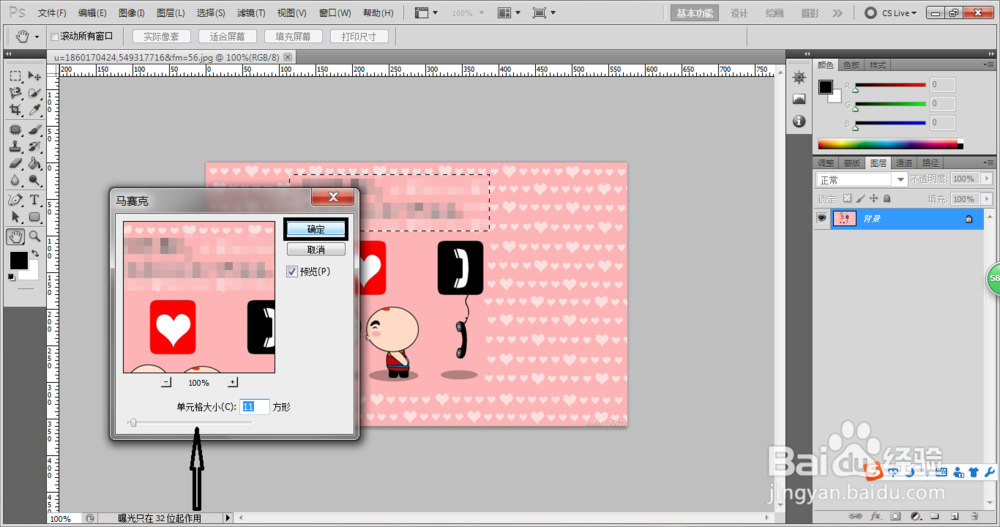Open the Color panel options menu
1000x527 pixels.
tap(987, 65)
